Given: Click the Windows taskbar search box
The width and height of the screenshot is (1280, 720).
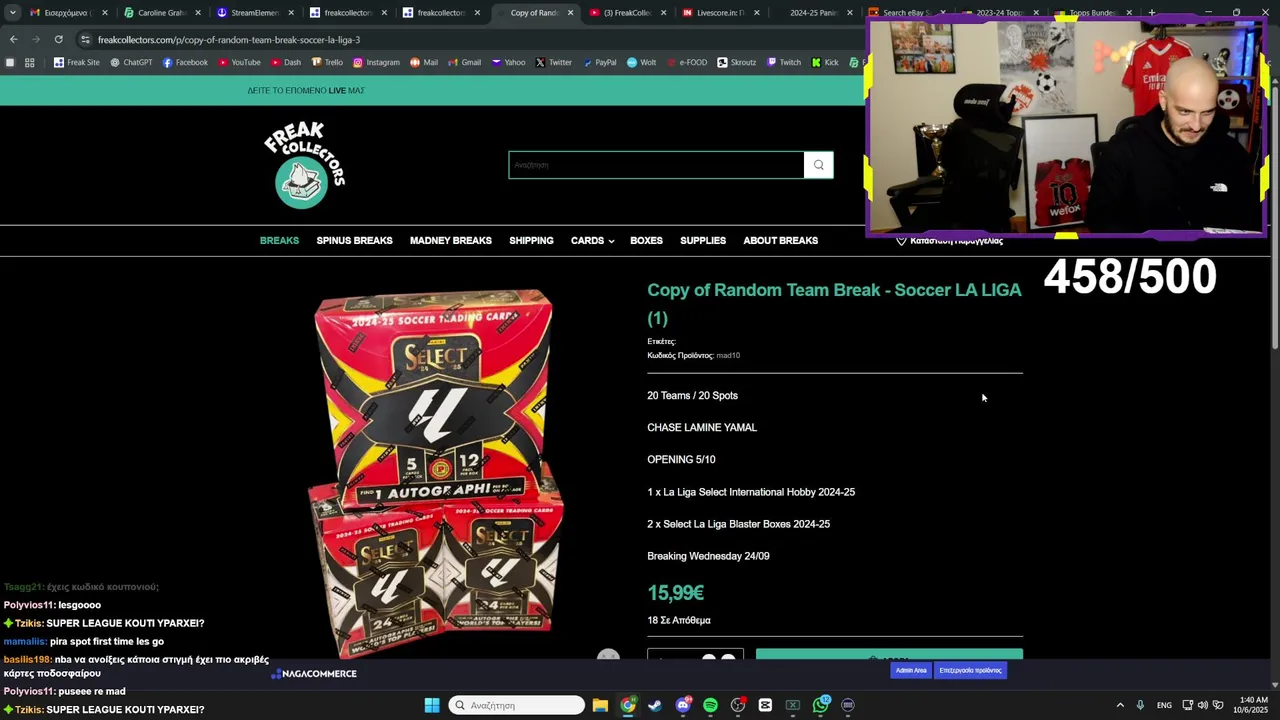Looking at the screenshot, I should coord(516,705).
